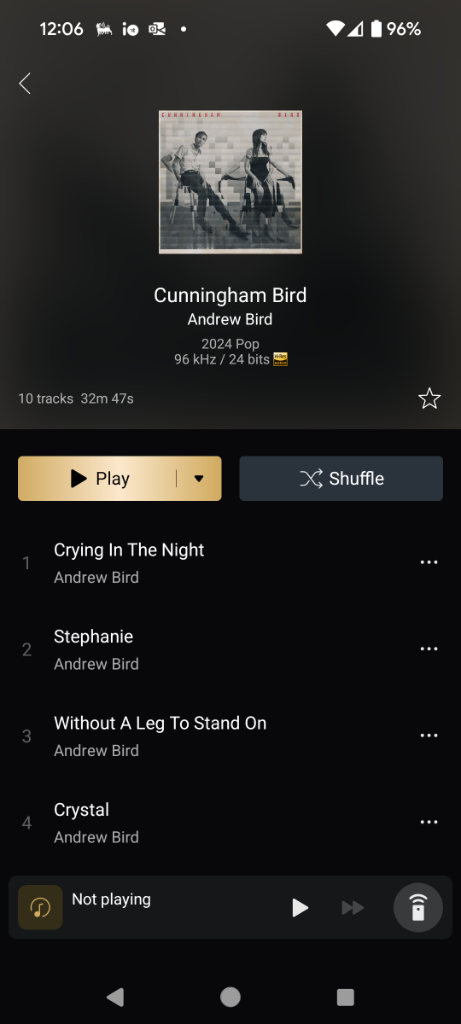The width and height of the screenshot is (461, 1024).
Task: Go back using the top-left arrow
Action: tap(25, 84)
